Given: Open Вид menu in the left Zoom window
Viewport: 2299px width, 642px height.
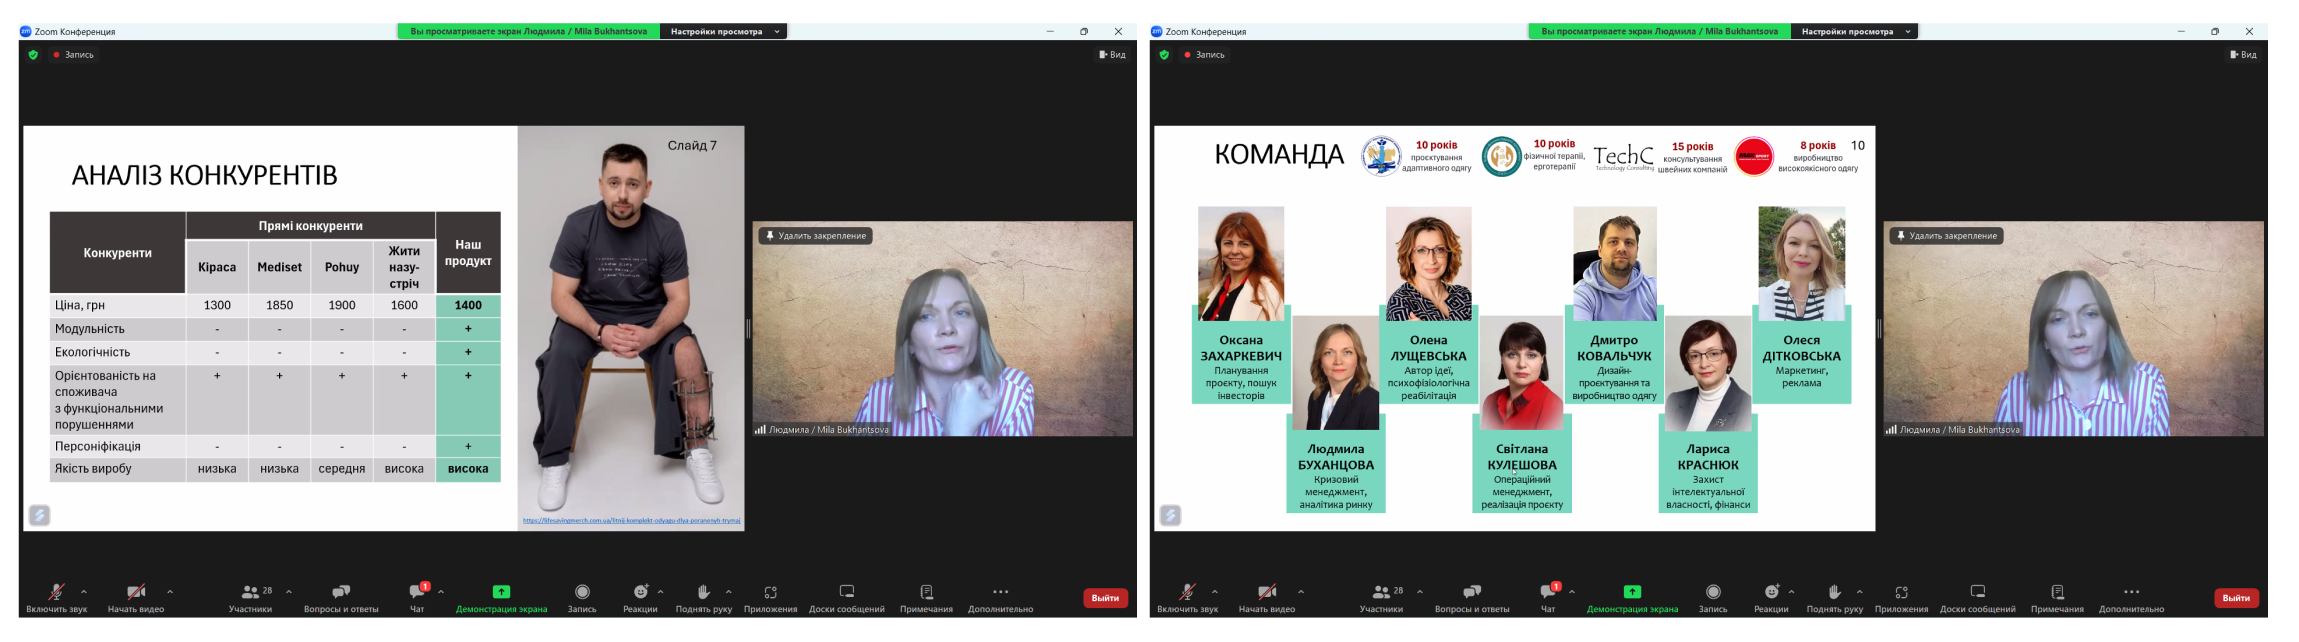Looking at the screenshot, I should (1112, 55).
